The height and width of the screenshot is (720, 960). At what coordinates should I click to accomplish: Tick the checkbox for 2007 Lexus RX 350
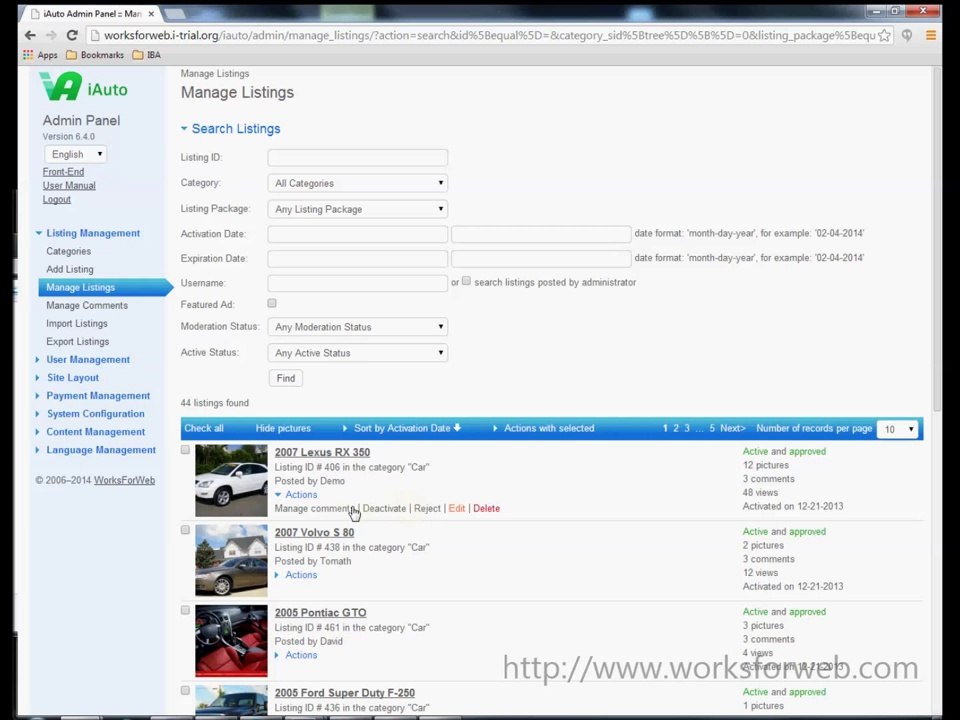pos(186,450)
